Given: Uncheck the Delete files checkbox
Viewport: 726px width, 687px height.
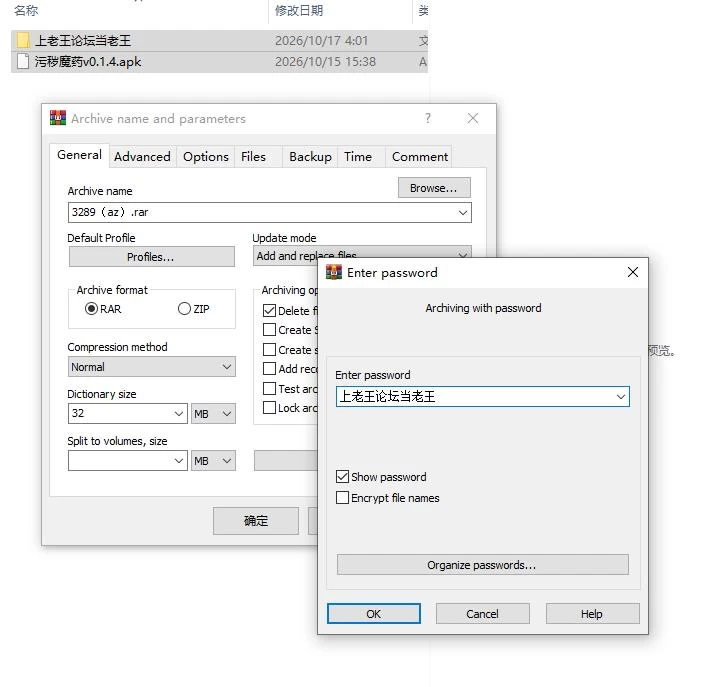Looking at the screenshot, I should pyautogui.click(x=269, y=311).
